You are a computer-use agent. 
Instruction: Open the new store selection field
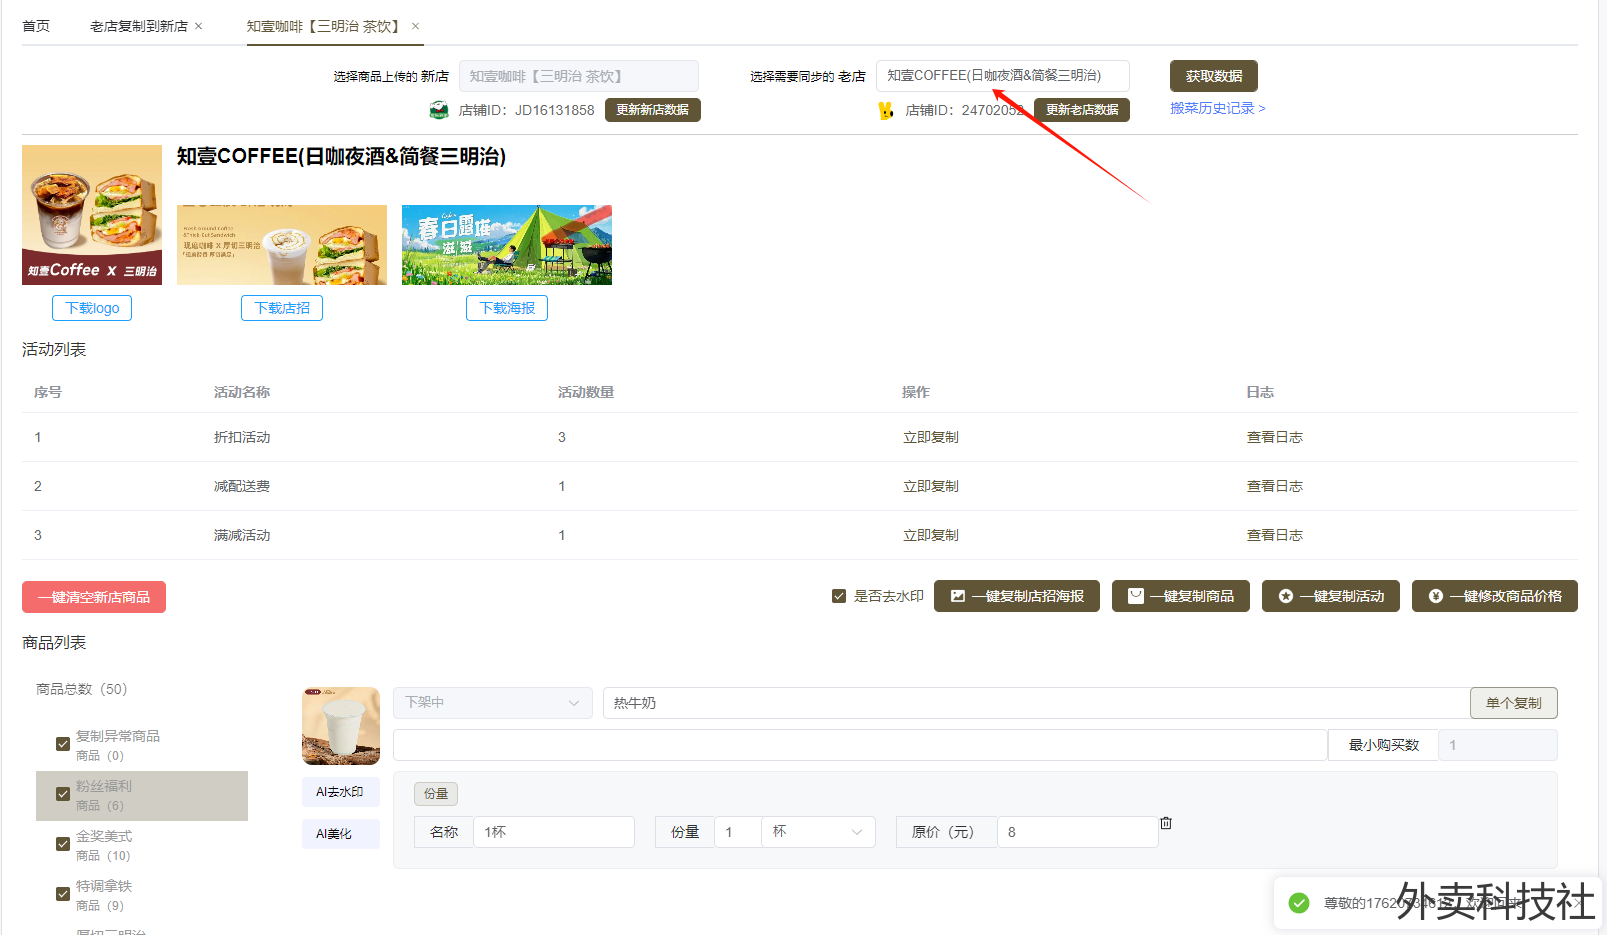[x=579, y=76]
